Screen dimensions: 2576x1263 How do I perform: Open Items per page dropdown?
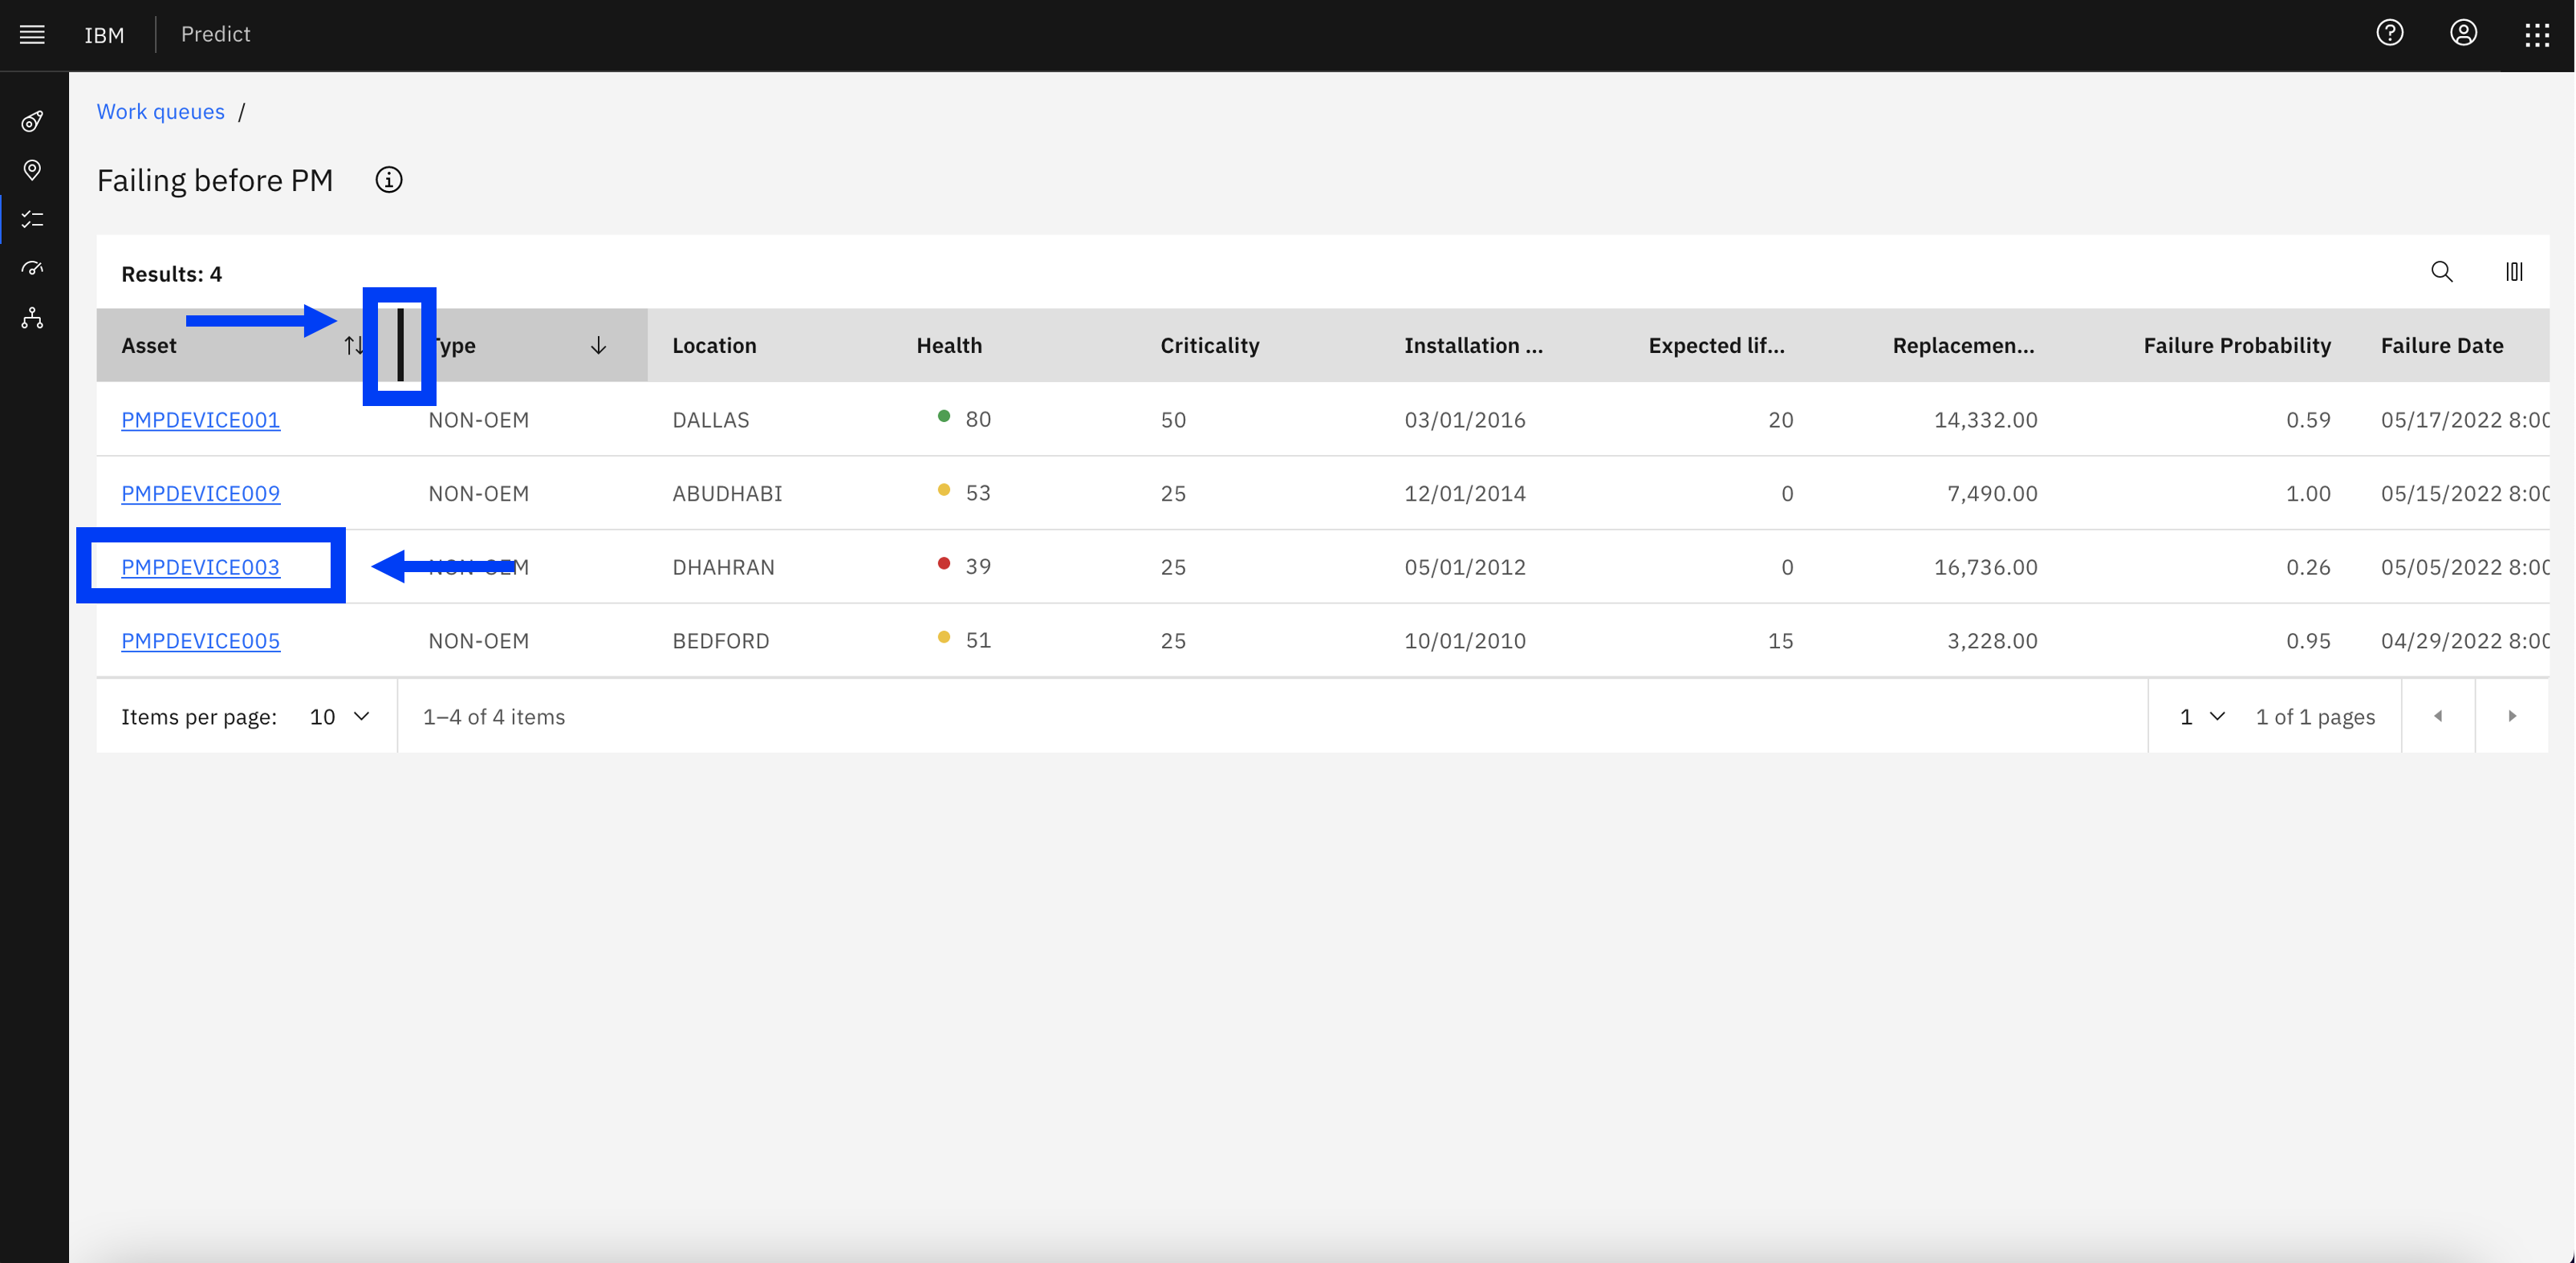(340, 717)
